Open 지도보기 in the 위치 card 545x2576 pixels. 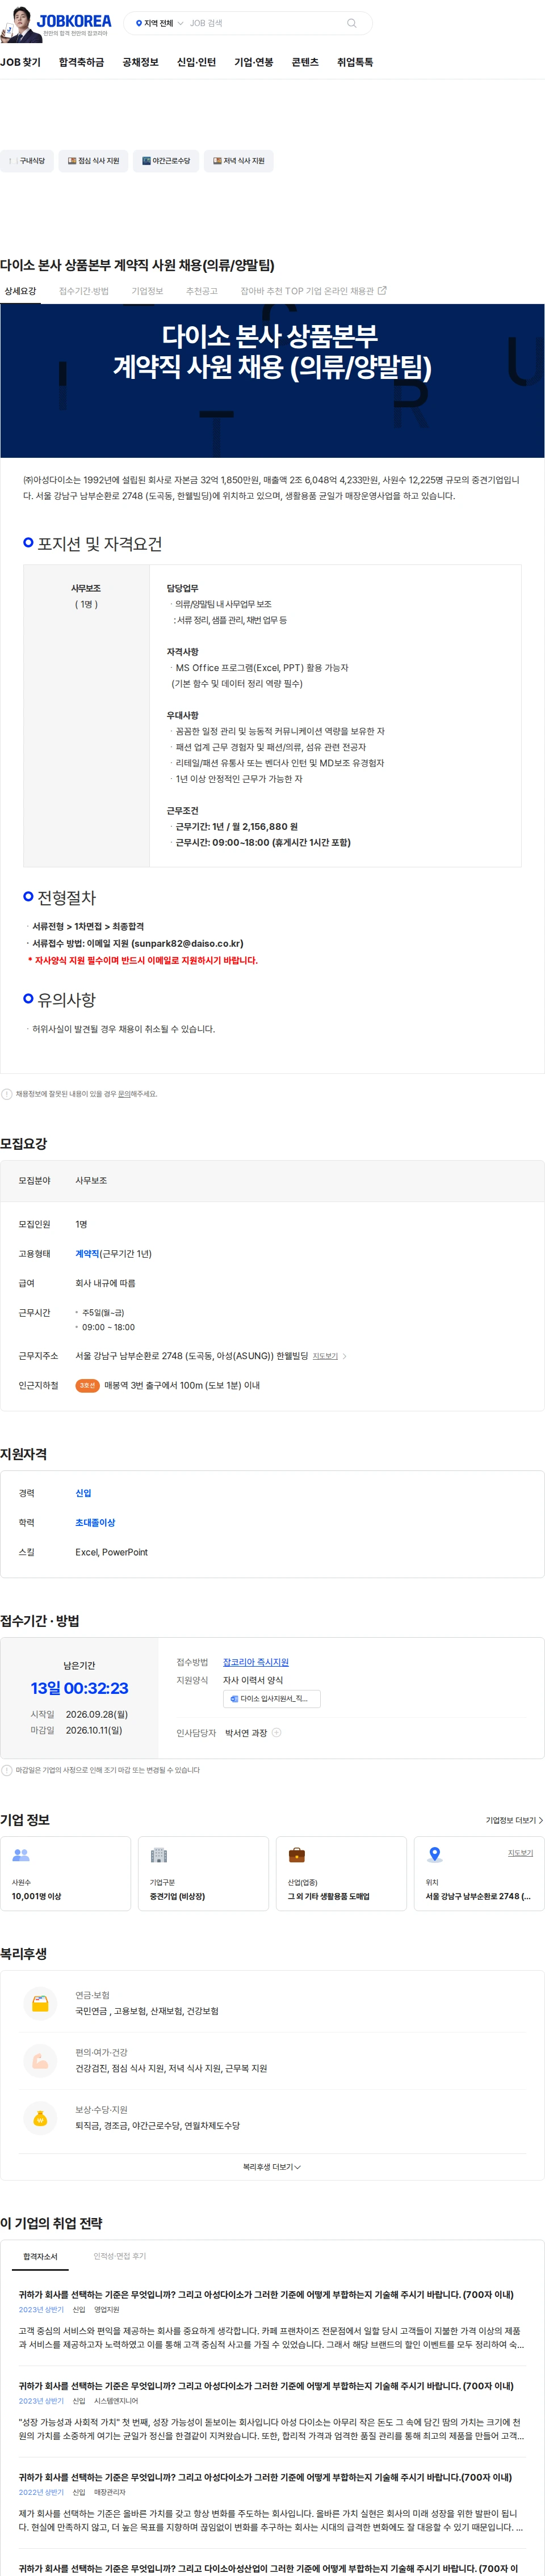click(x=520, y=1853)
